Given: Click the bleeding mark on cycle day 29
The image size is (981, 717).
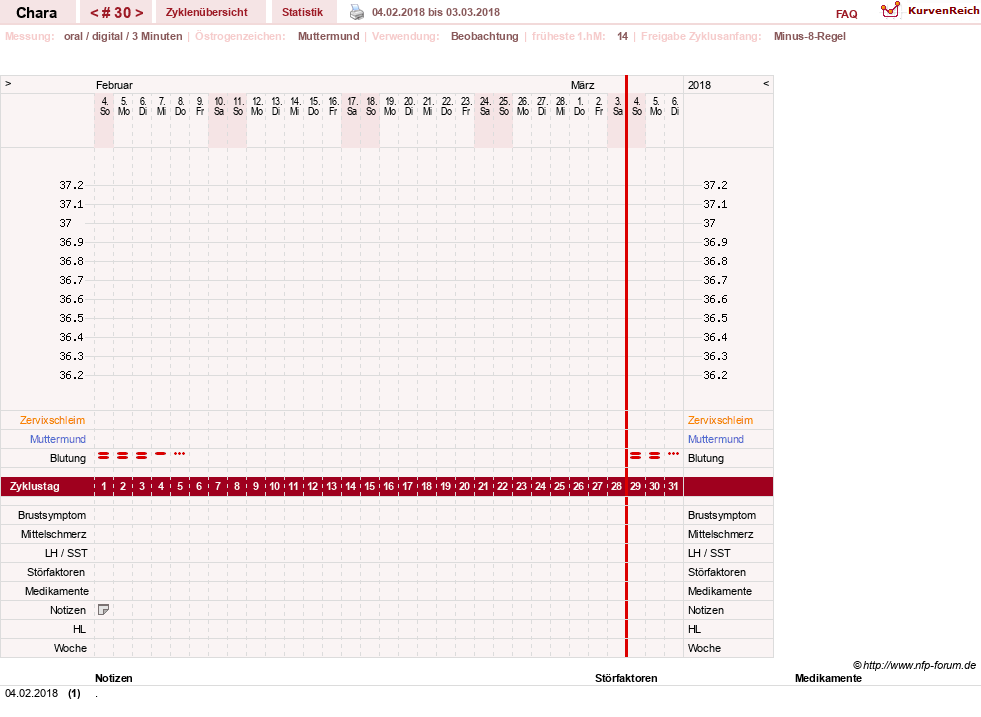Looking at the screenshot, I should pos(636,455).
